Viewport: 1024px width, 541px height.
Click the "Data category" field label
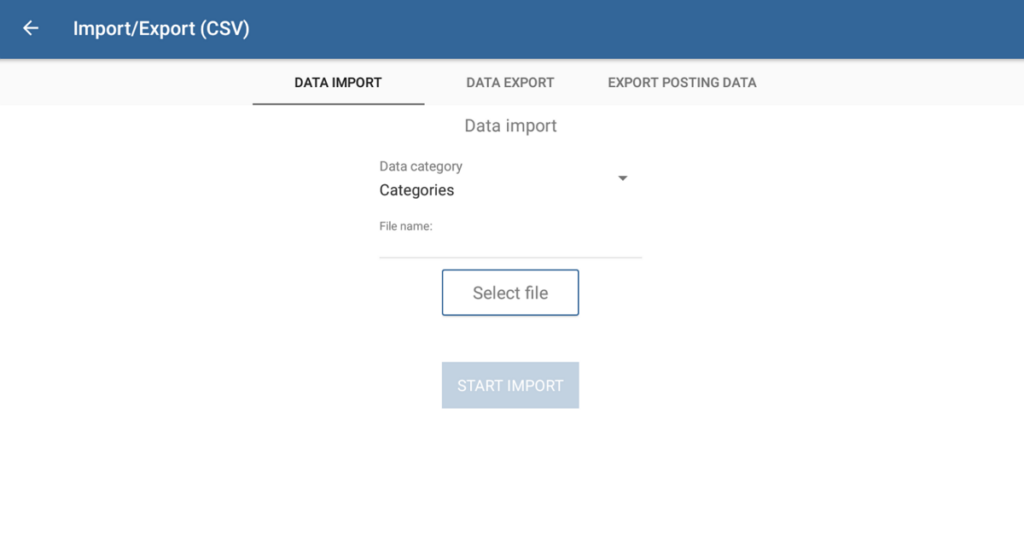click(x=421, y=166)
